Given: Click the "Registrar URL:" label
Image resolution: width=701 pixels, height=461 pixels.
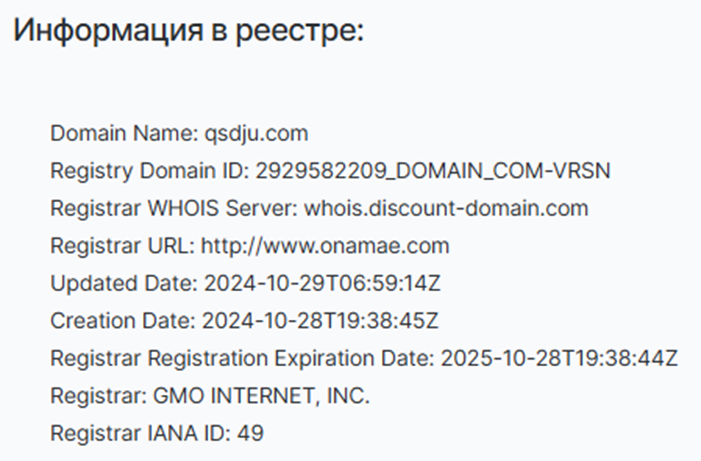Looking at the screenshot, I should point(123,245).
